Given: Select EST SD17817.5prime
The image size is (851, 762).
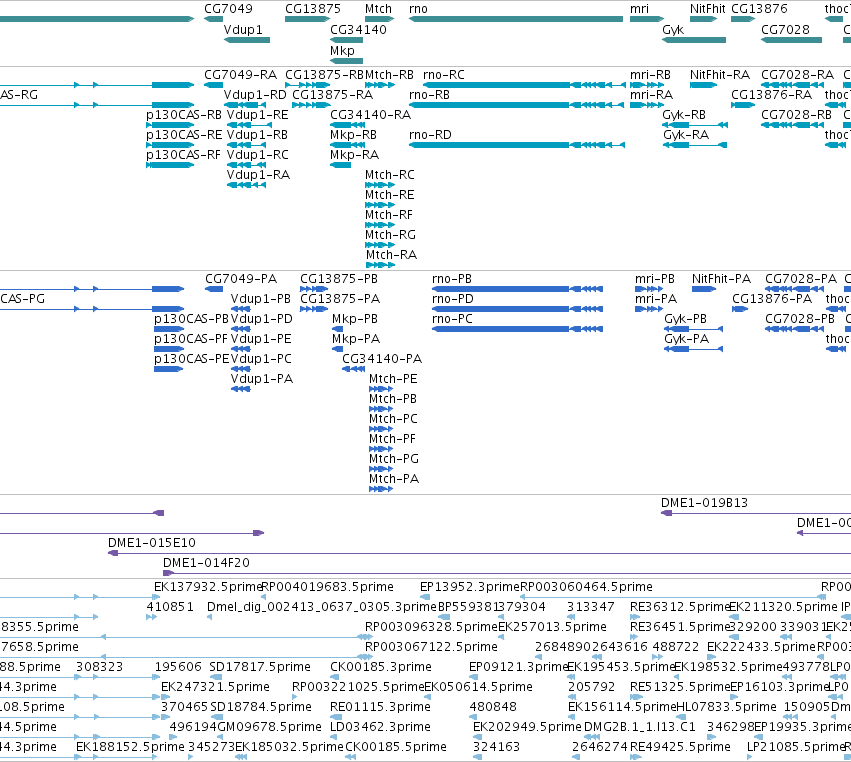Looking at the screenshot, I should [260, 666].
